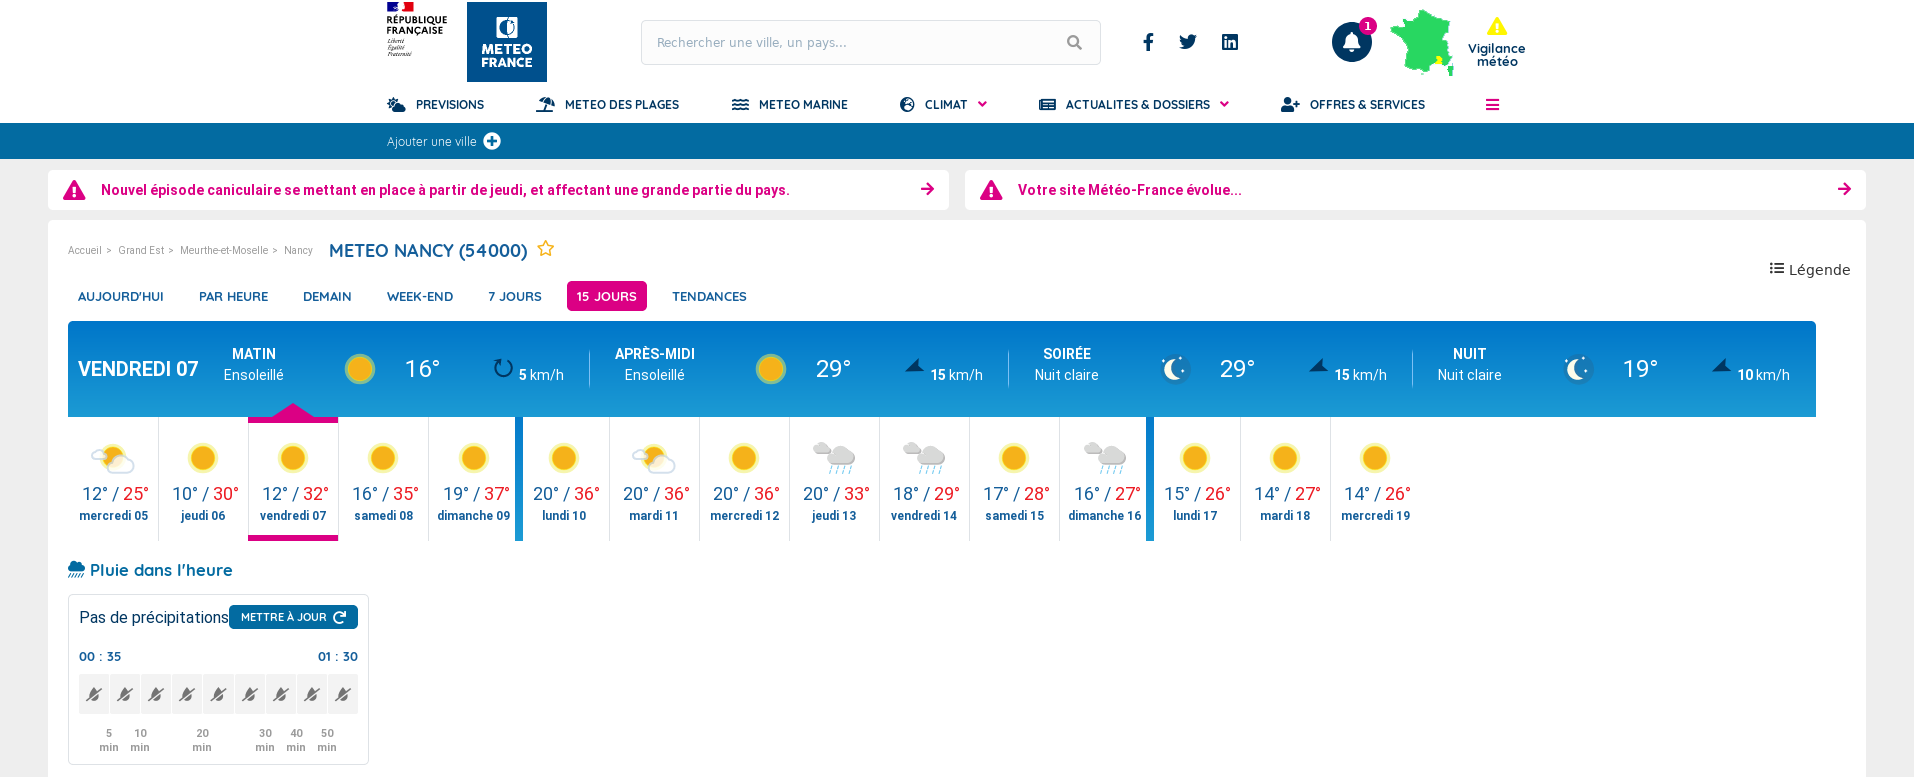Switch to AUJOURD'HUI tab
The image size is (1914, 777).
click(121, 296)
